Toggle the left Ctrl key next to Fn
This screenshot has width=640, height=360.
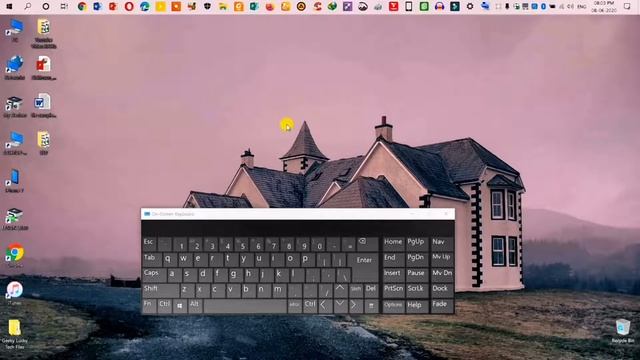164,306
